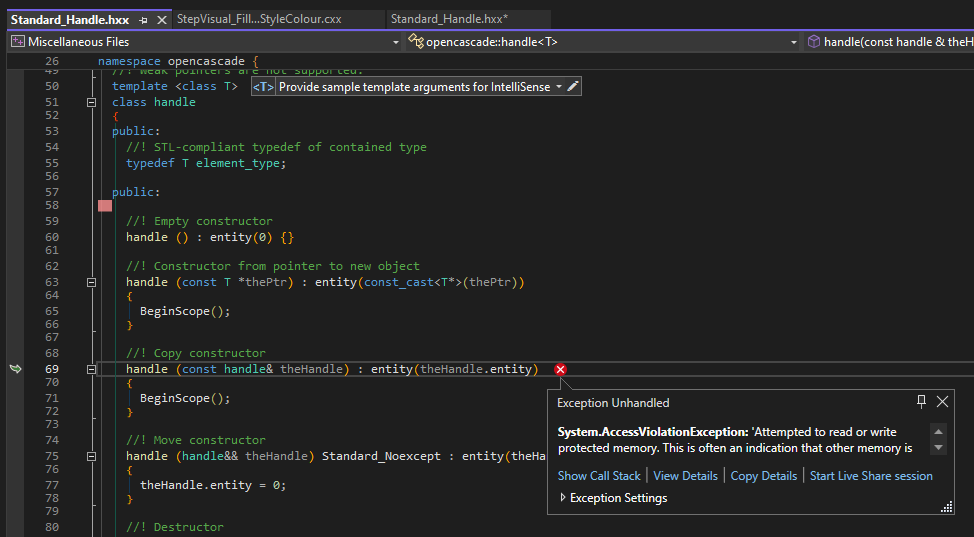The width and height of the screenshot is (974, 537).
Task: Click the <T> template IntelliSense icon
Action: click(262, 87)
